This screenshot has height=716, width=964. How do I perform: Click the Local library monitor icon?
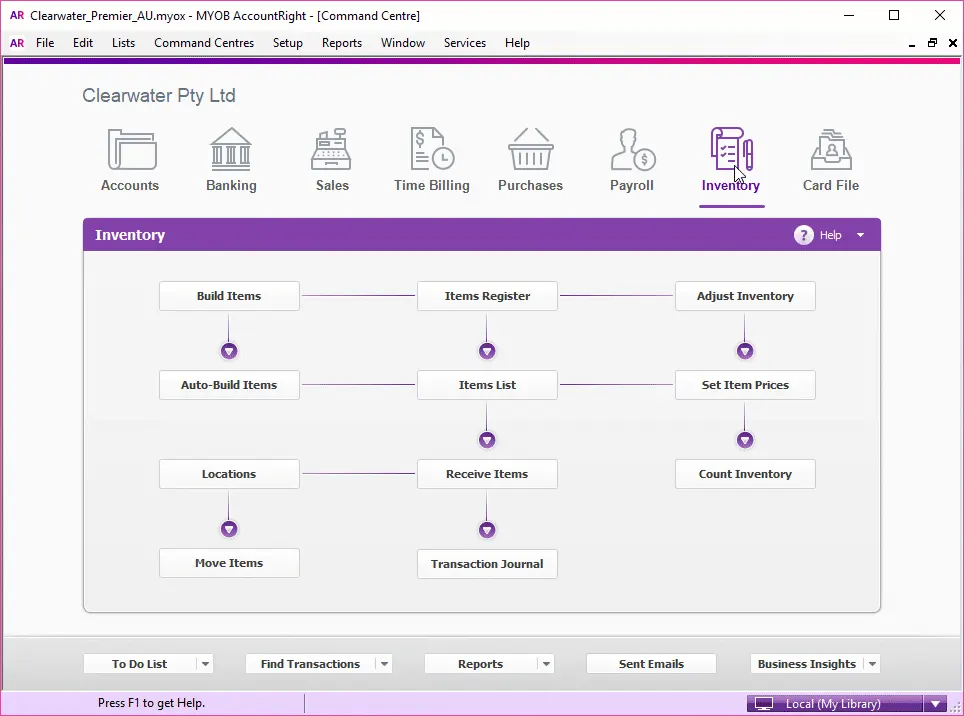click(764, 704)
